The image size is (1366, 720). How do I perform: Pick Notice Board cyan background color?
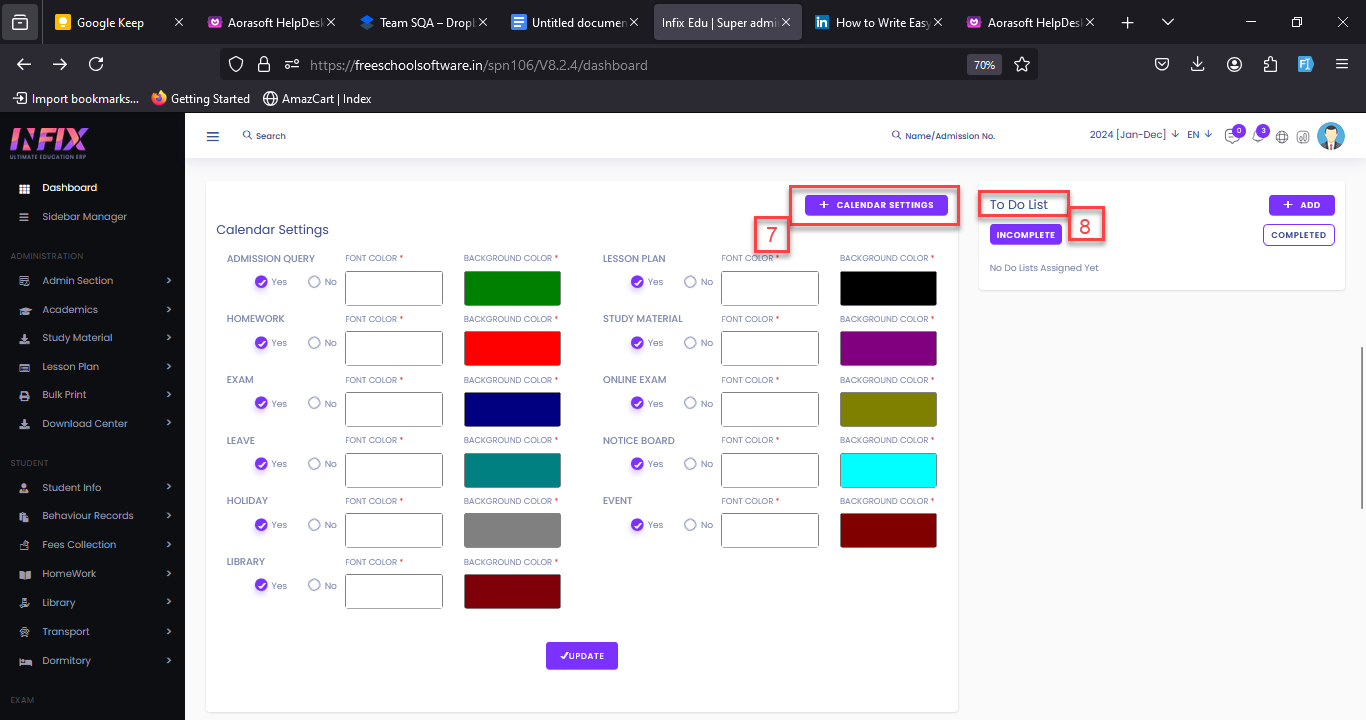coord(888,470)
